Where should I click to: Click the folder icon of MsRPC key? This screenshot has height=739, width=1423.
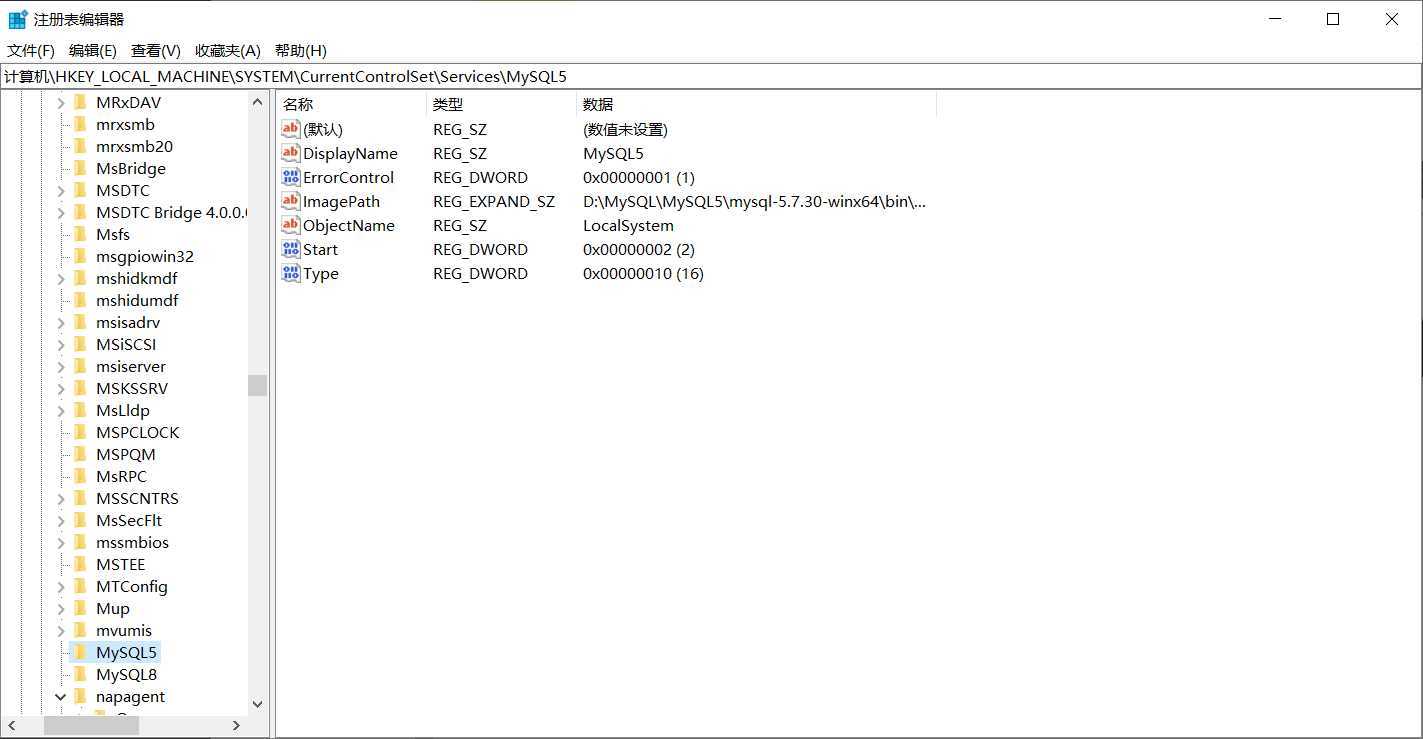click(81, 476)
